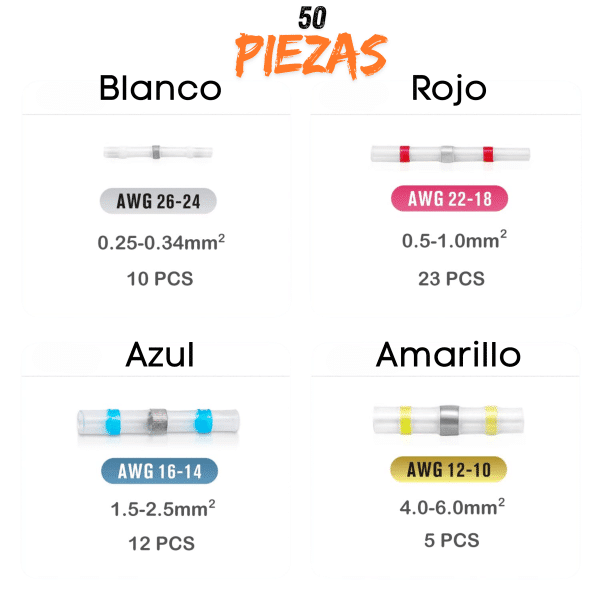Click the 23 PCS quantity label

point(451,279)
